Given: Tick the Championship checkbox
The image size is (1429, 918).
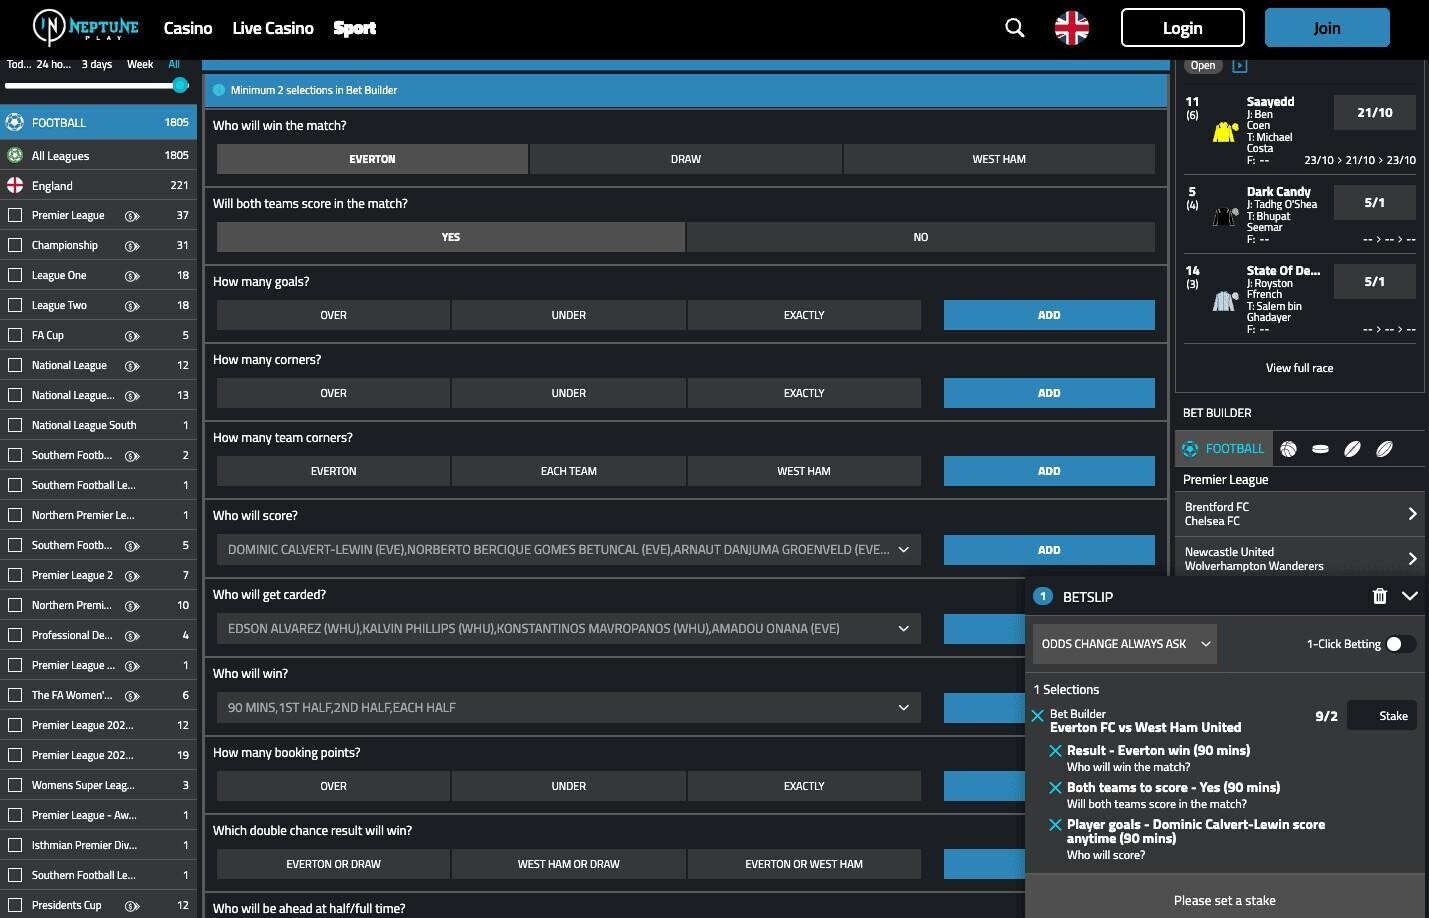Looking at the screenshot, I should tap(15, 245).
